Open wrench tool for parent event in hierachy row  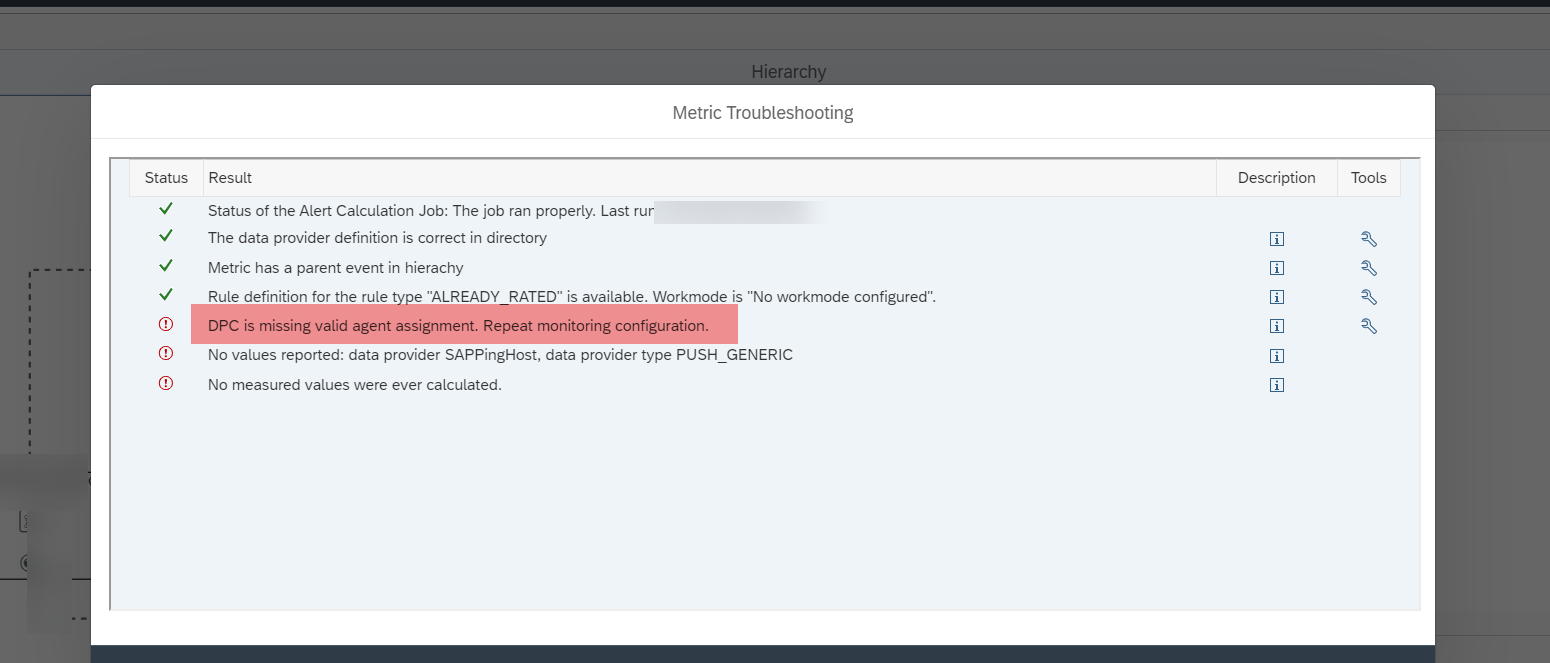point(1369,268)
